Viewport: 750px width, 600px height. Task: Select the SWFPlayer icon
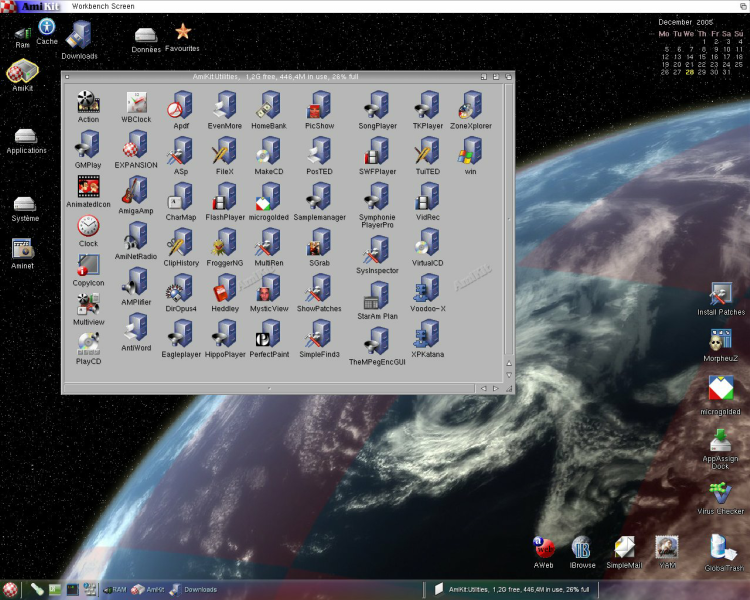tap(377, 150)
